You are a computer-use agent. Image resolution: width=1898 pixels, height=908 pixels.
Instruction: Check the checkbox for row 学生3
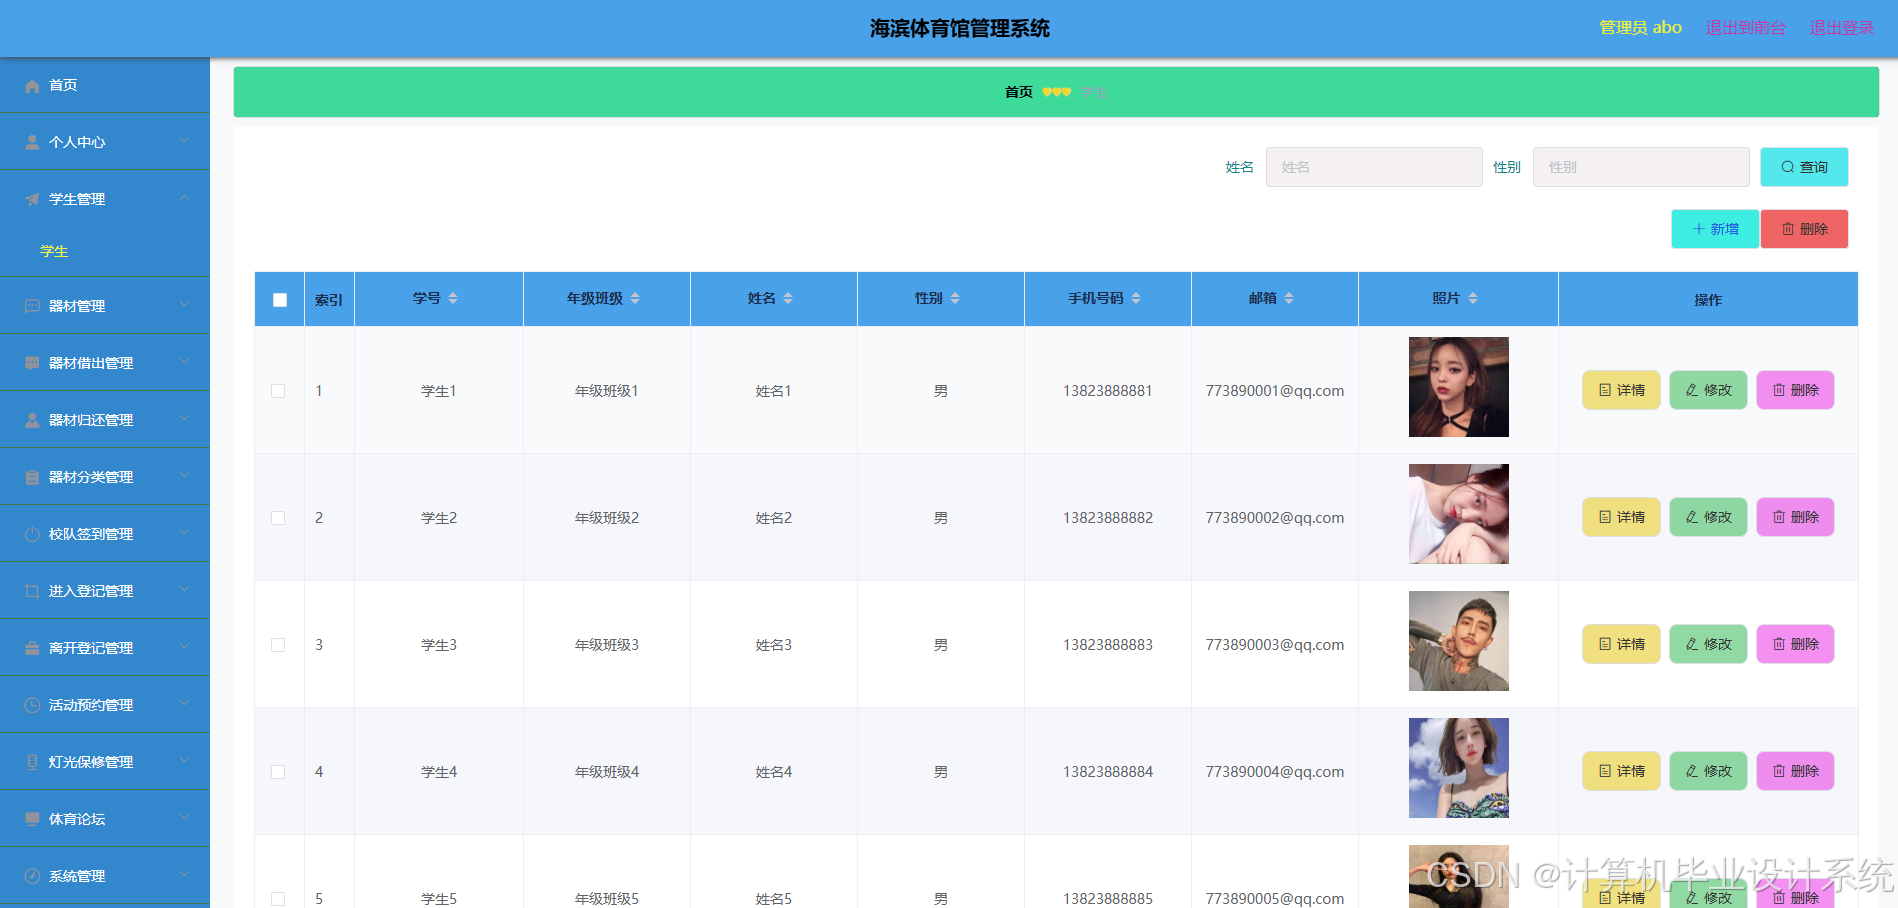[x=278, y=645]
